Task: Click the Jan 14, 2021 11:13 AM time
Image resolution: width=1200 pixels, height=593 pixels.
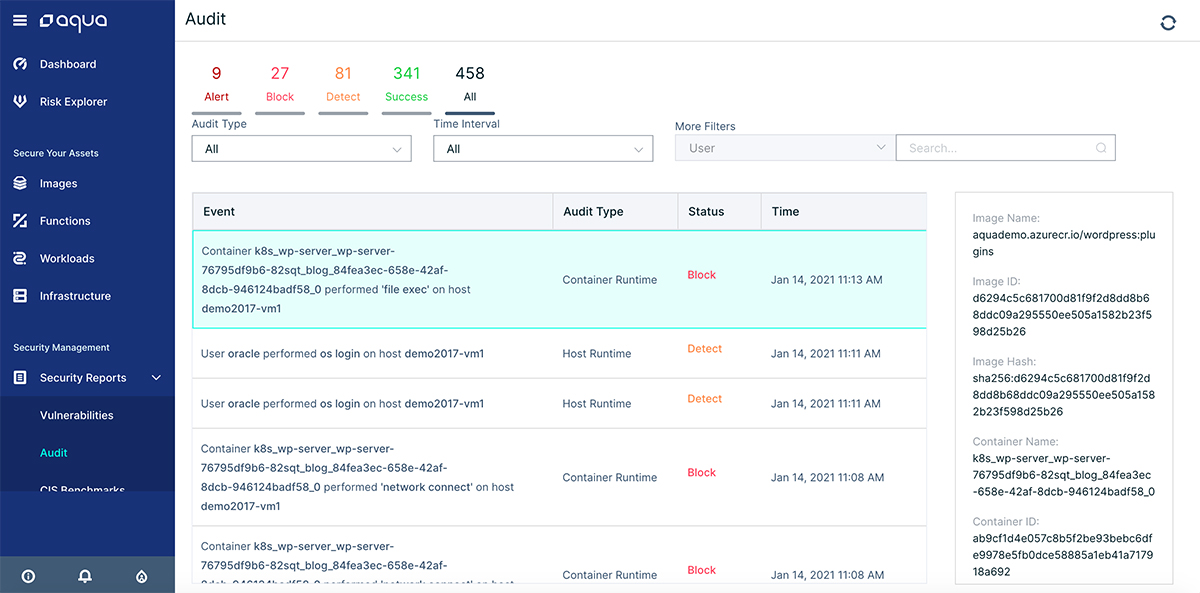Action: coord(827,280)
